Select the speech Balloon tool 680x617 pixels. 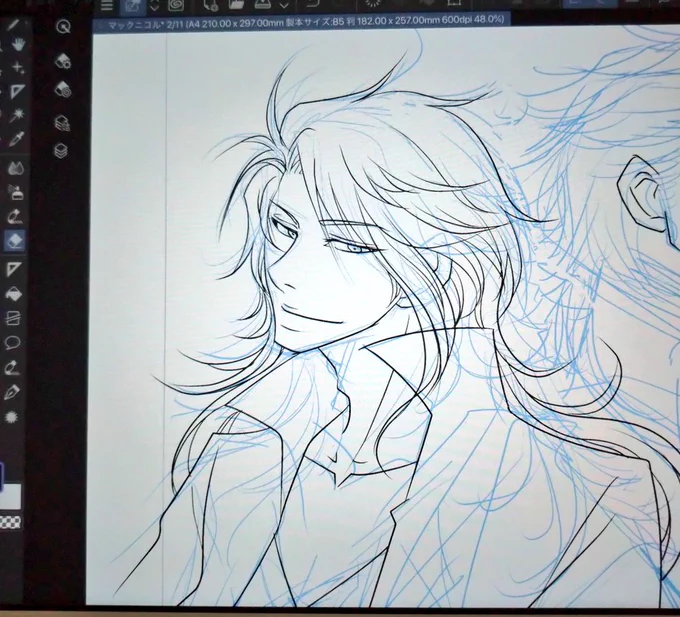pos(12,343)
